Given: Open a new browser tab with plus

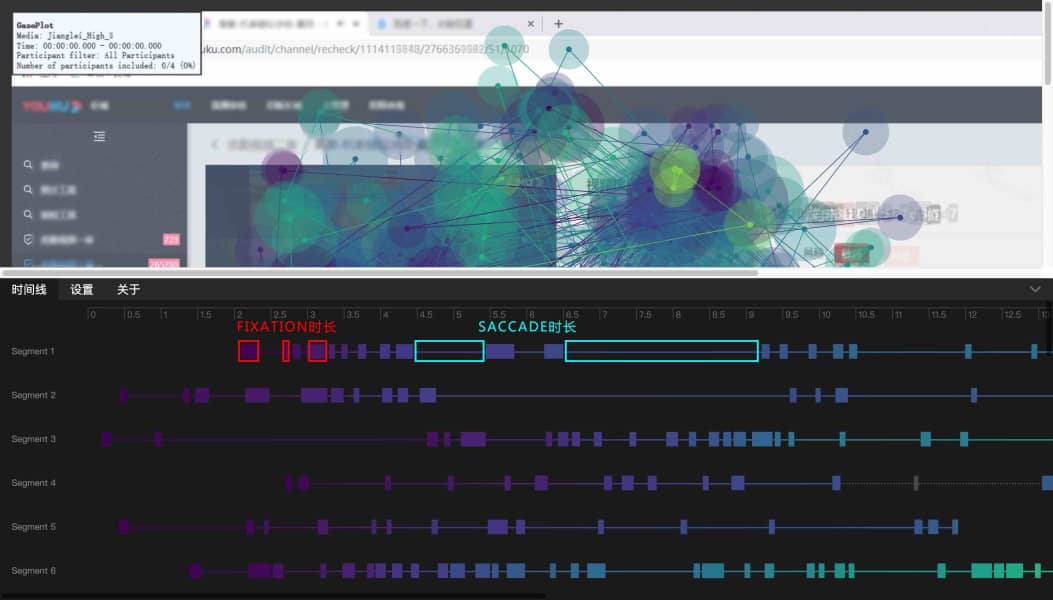Looking at the screenshot, I should (x=558, y=24).
